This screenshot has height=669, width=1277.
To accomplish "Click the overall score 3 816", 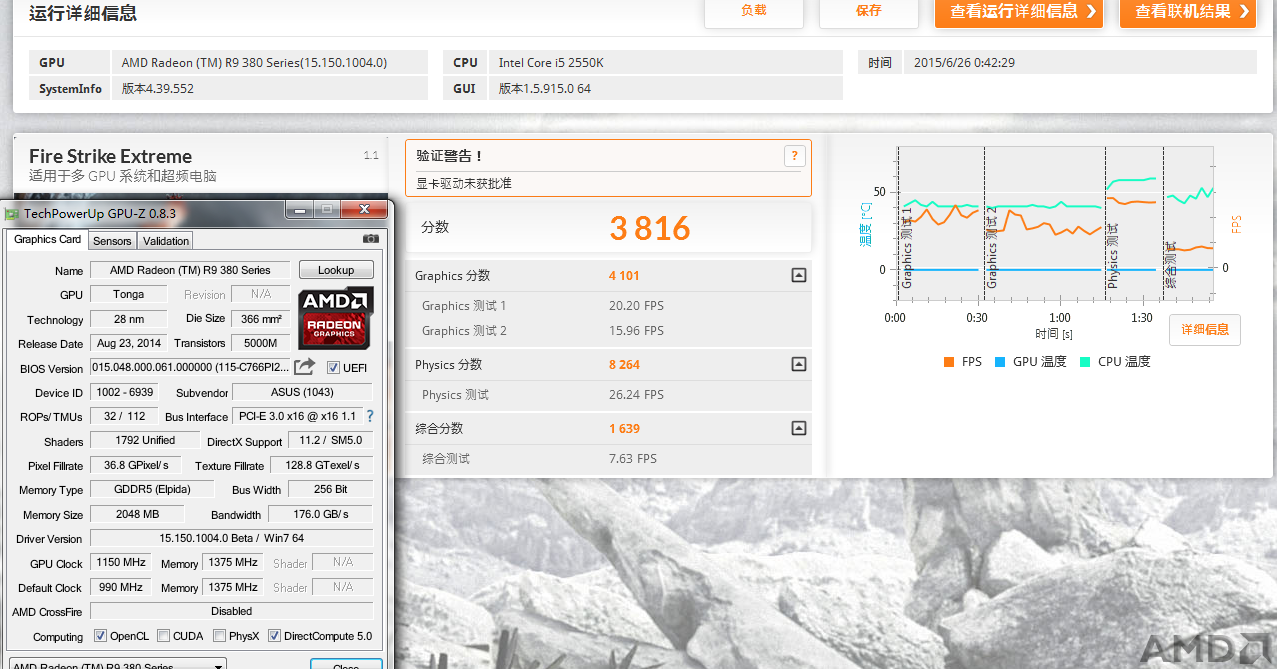I will pos(650,229).
